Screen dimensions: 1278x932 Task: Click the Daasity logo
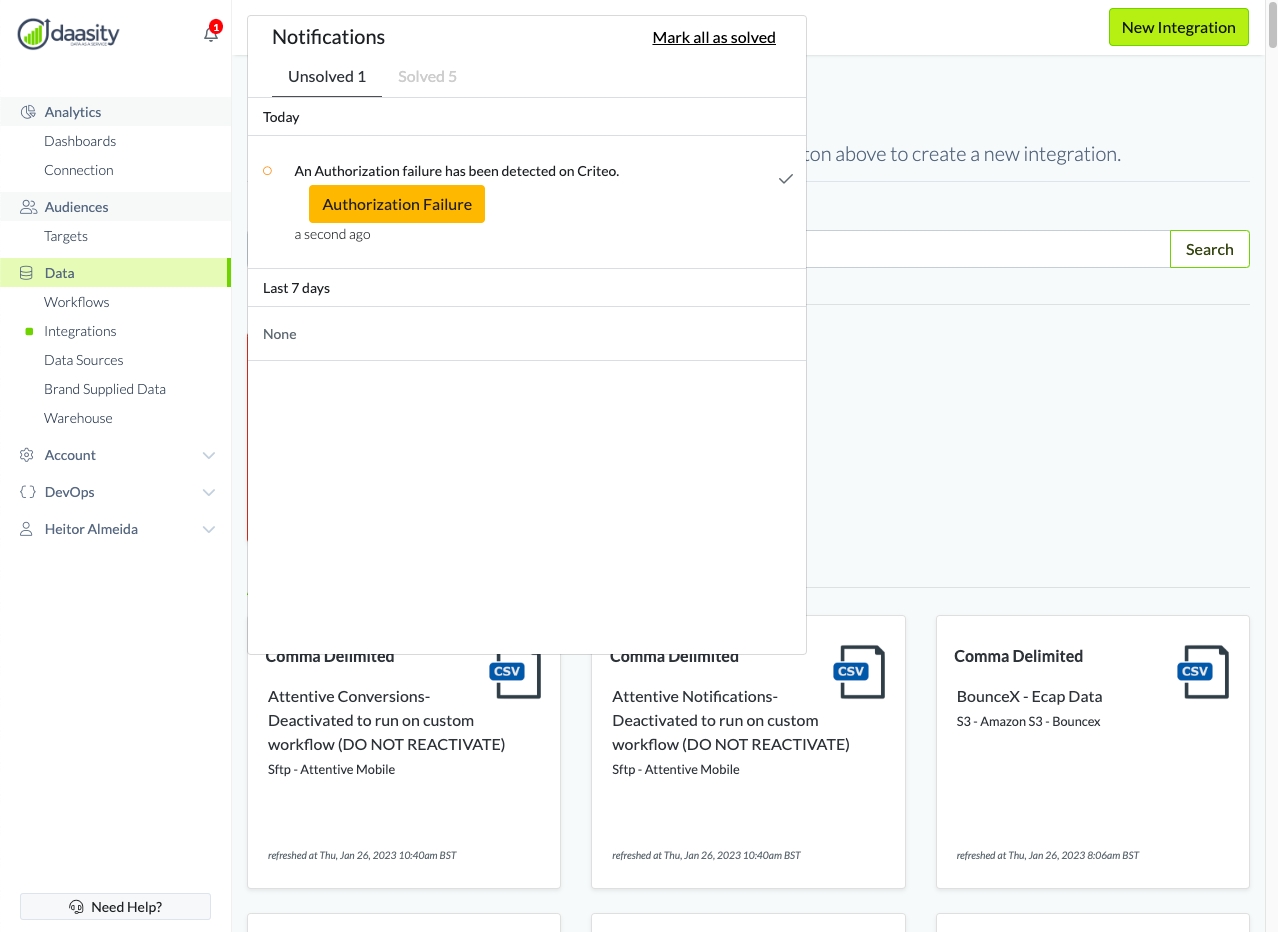[x=68, y=34]
